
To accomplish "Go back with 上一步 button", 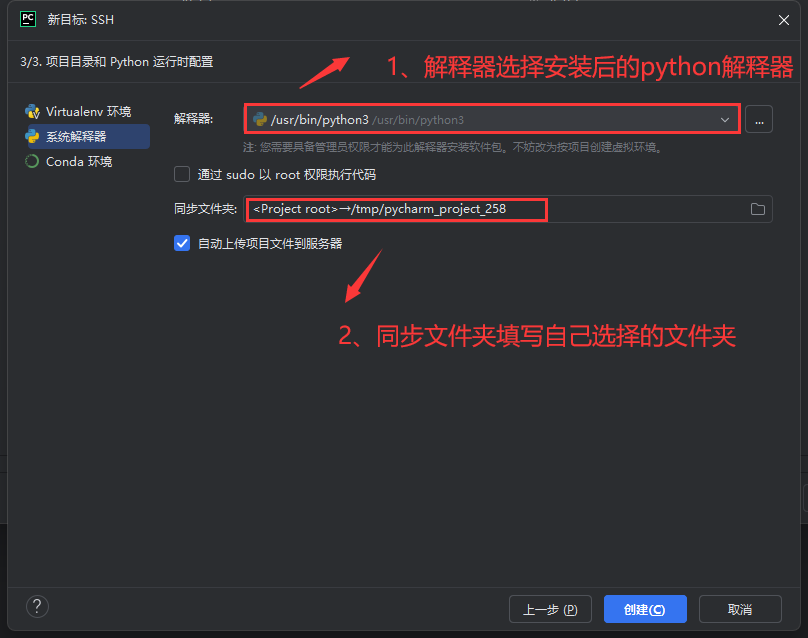I will coord(550,609).
